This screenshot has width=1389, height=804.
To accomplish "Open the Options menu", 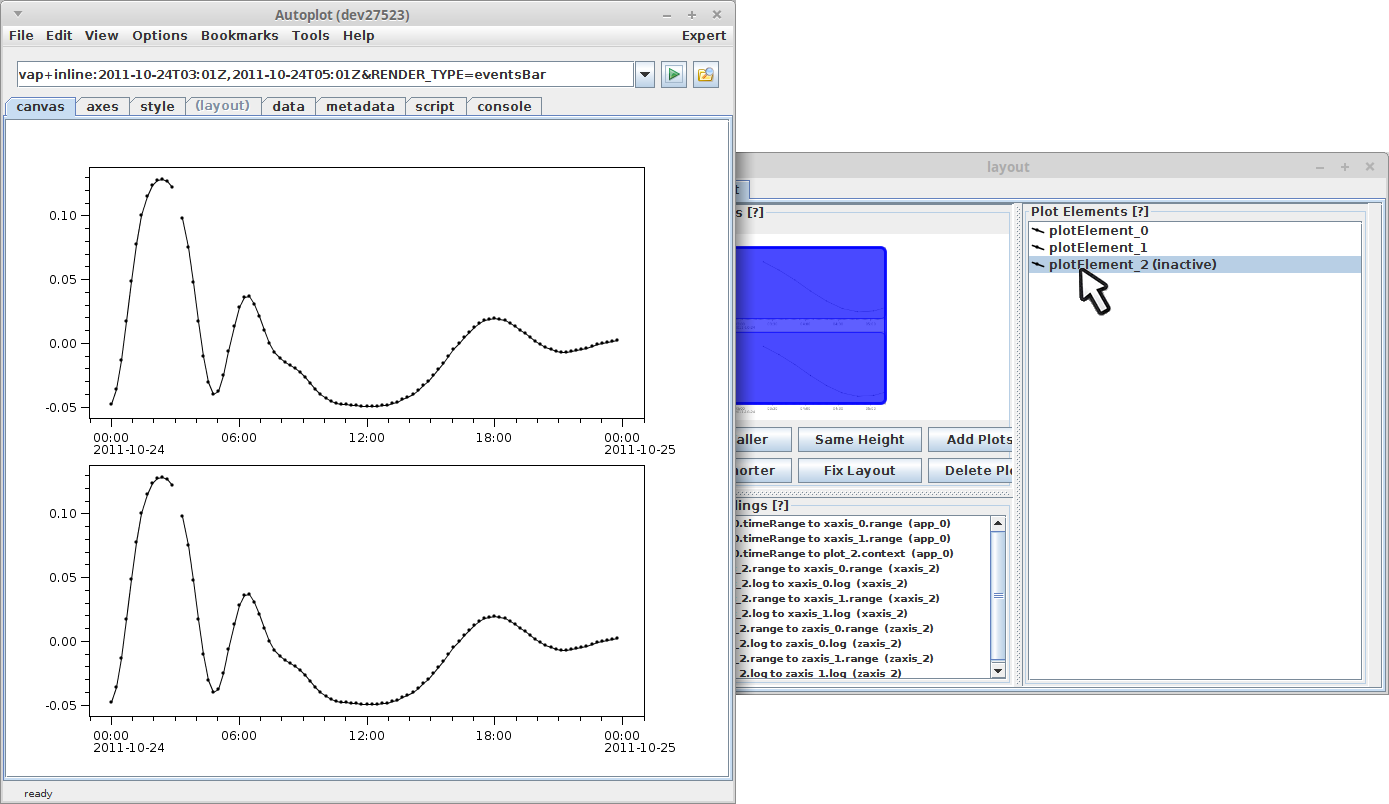I will point(160,35).
